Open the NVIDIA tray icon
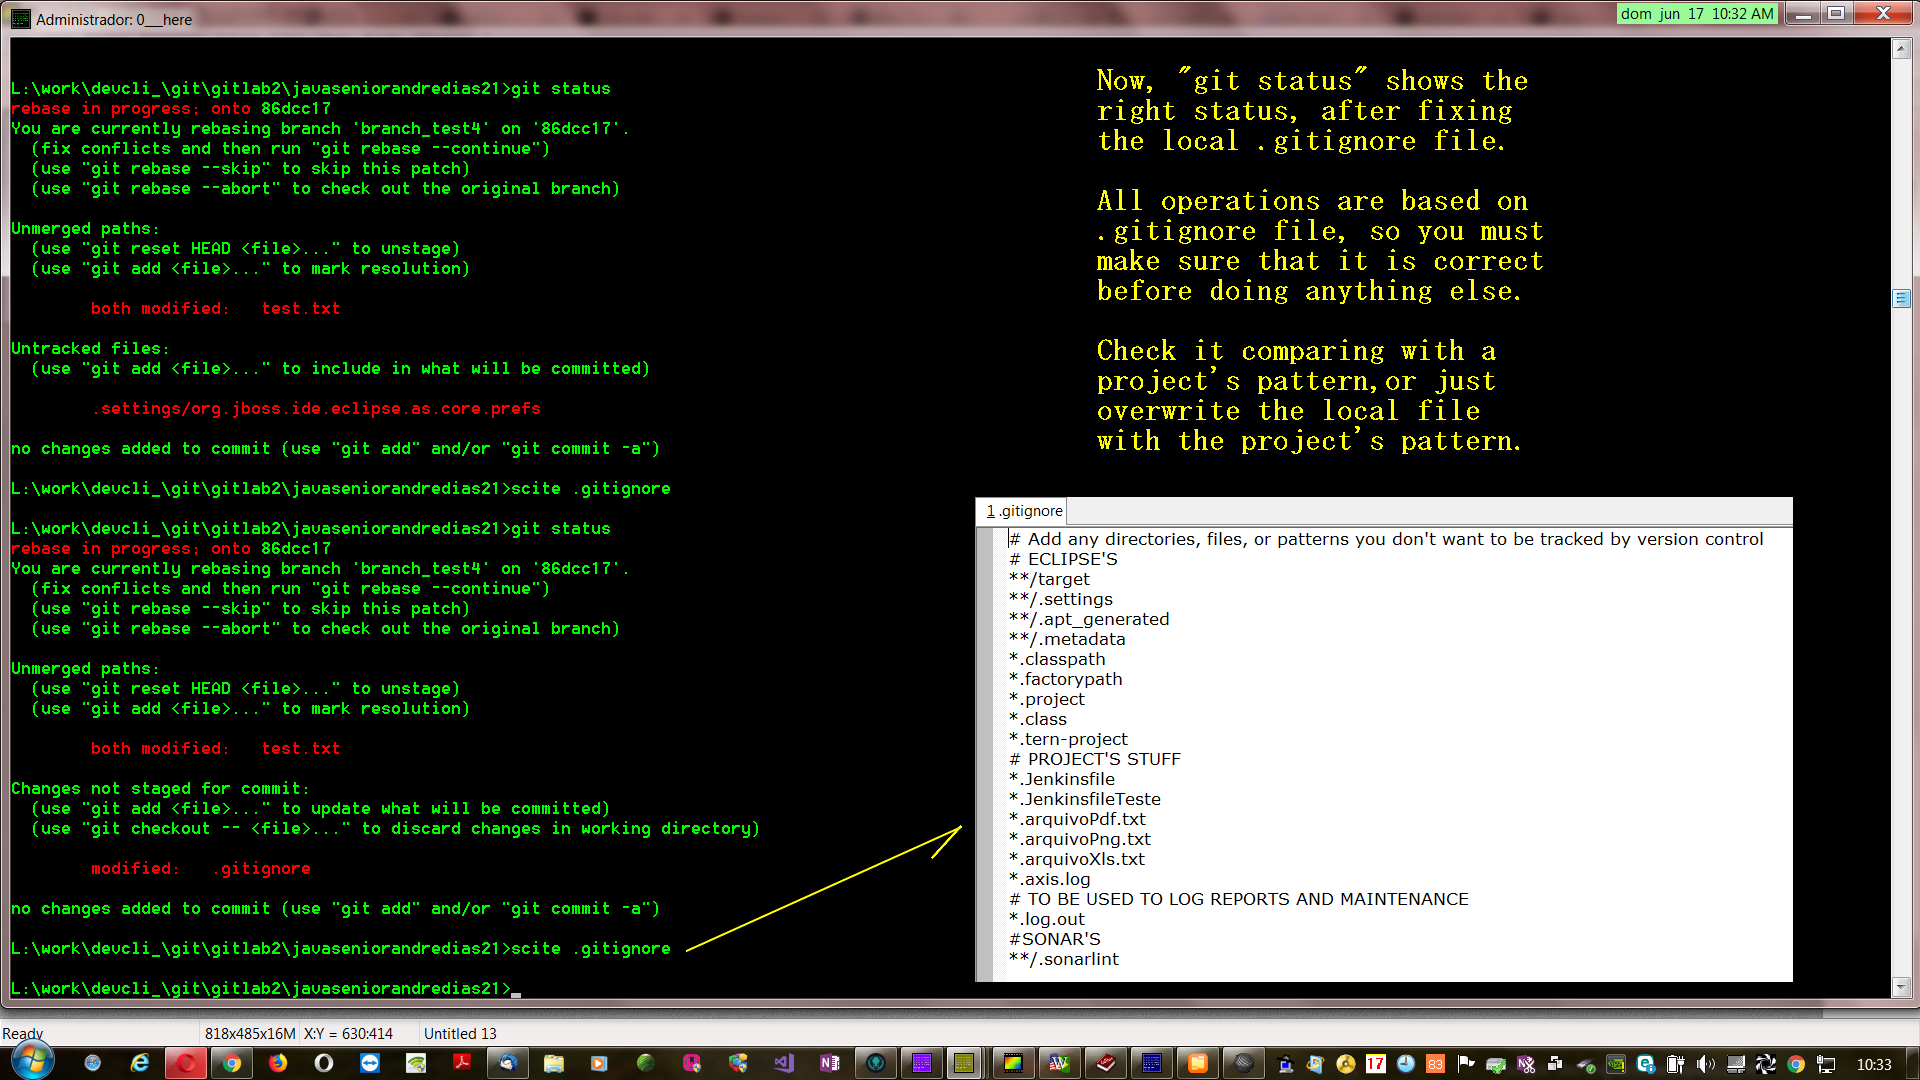The image size is (1920, 1080). coord(1616,1064)
